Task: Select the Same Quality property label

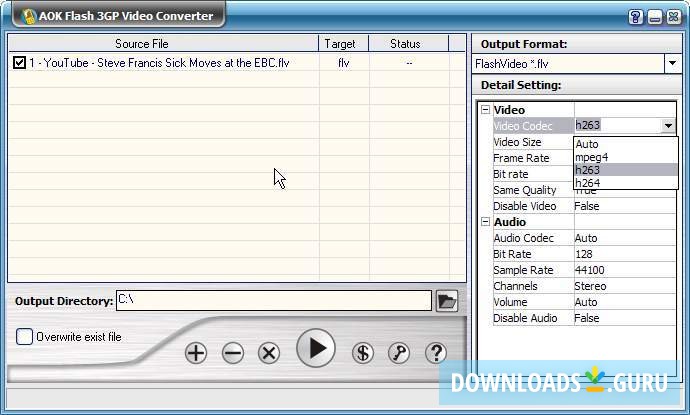Action: (x=525, y=190)
